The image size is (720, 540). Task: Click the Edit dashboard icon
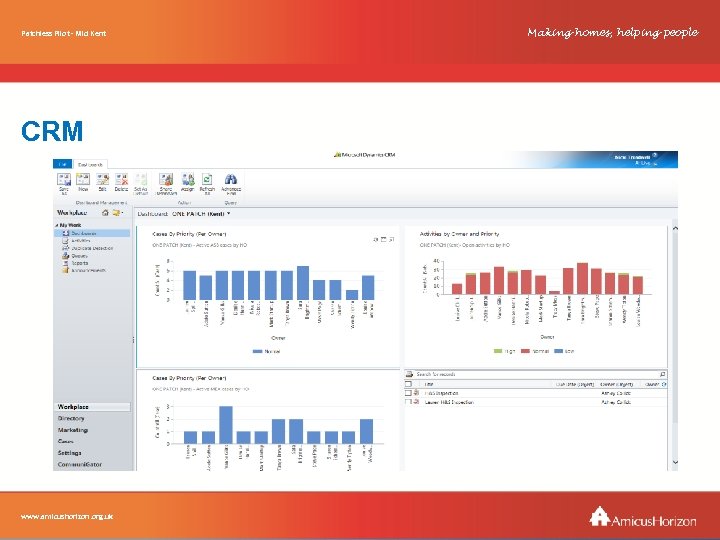tap(102, 179)
